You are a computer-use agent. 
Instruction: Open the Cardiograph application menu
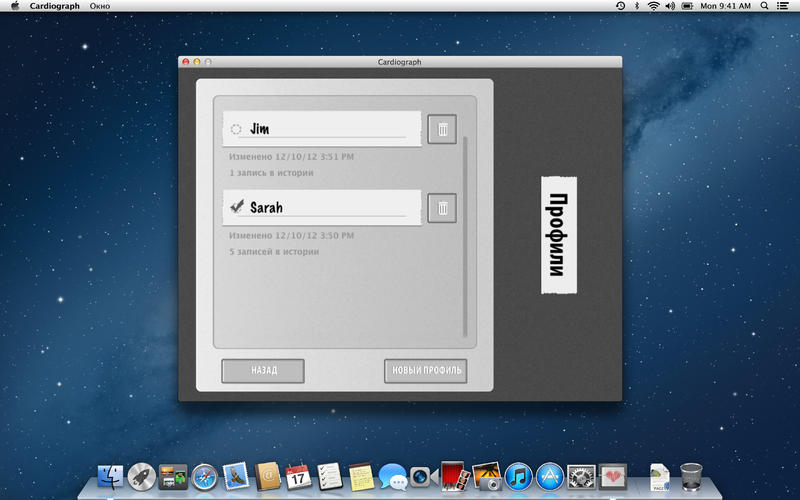(x=55, y=6)
